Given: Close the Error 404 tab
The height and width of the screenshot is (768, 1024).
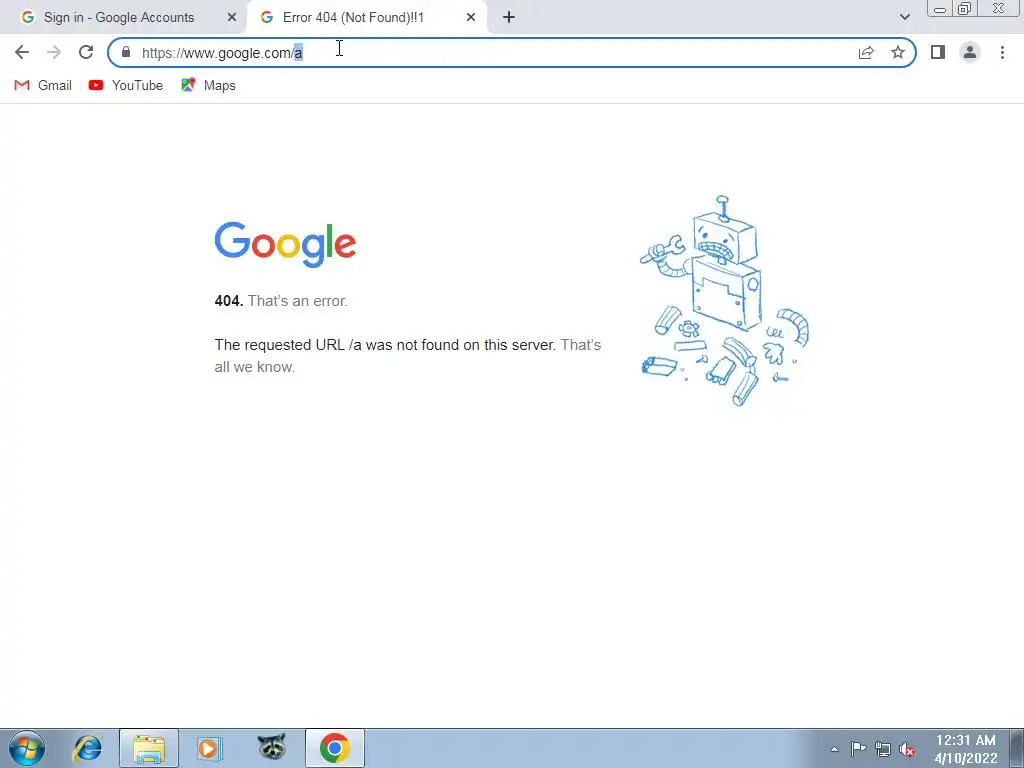Looking at the screenshot, I should [x=471, y=18].
